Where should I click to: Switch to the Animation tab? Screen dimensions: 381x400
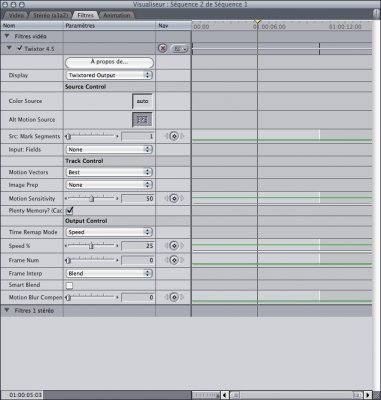coord(117,15)
